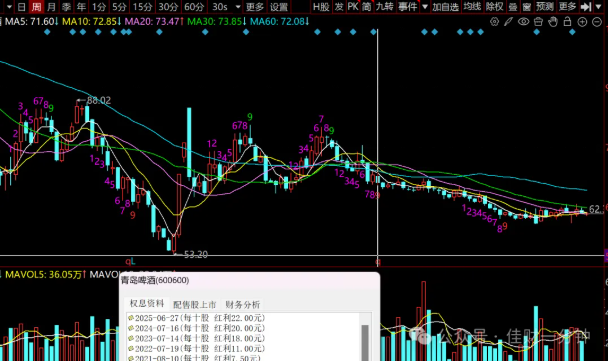Select the hand pan tool icon

[x=553, y=22]
